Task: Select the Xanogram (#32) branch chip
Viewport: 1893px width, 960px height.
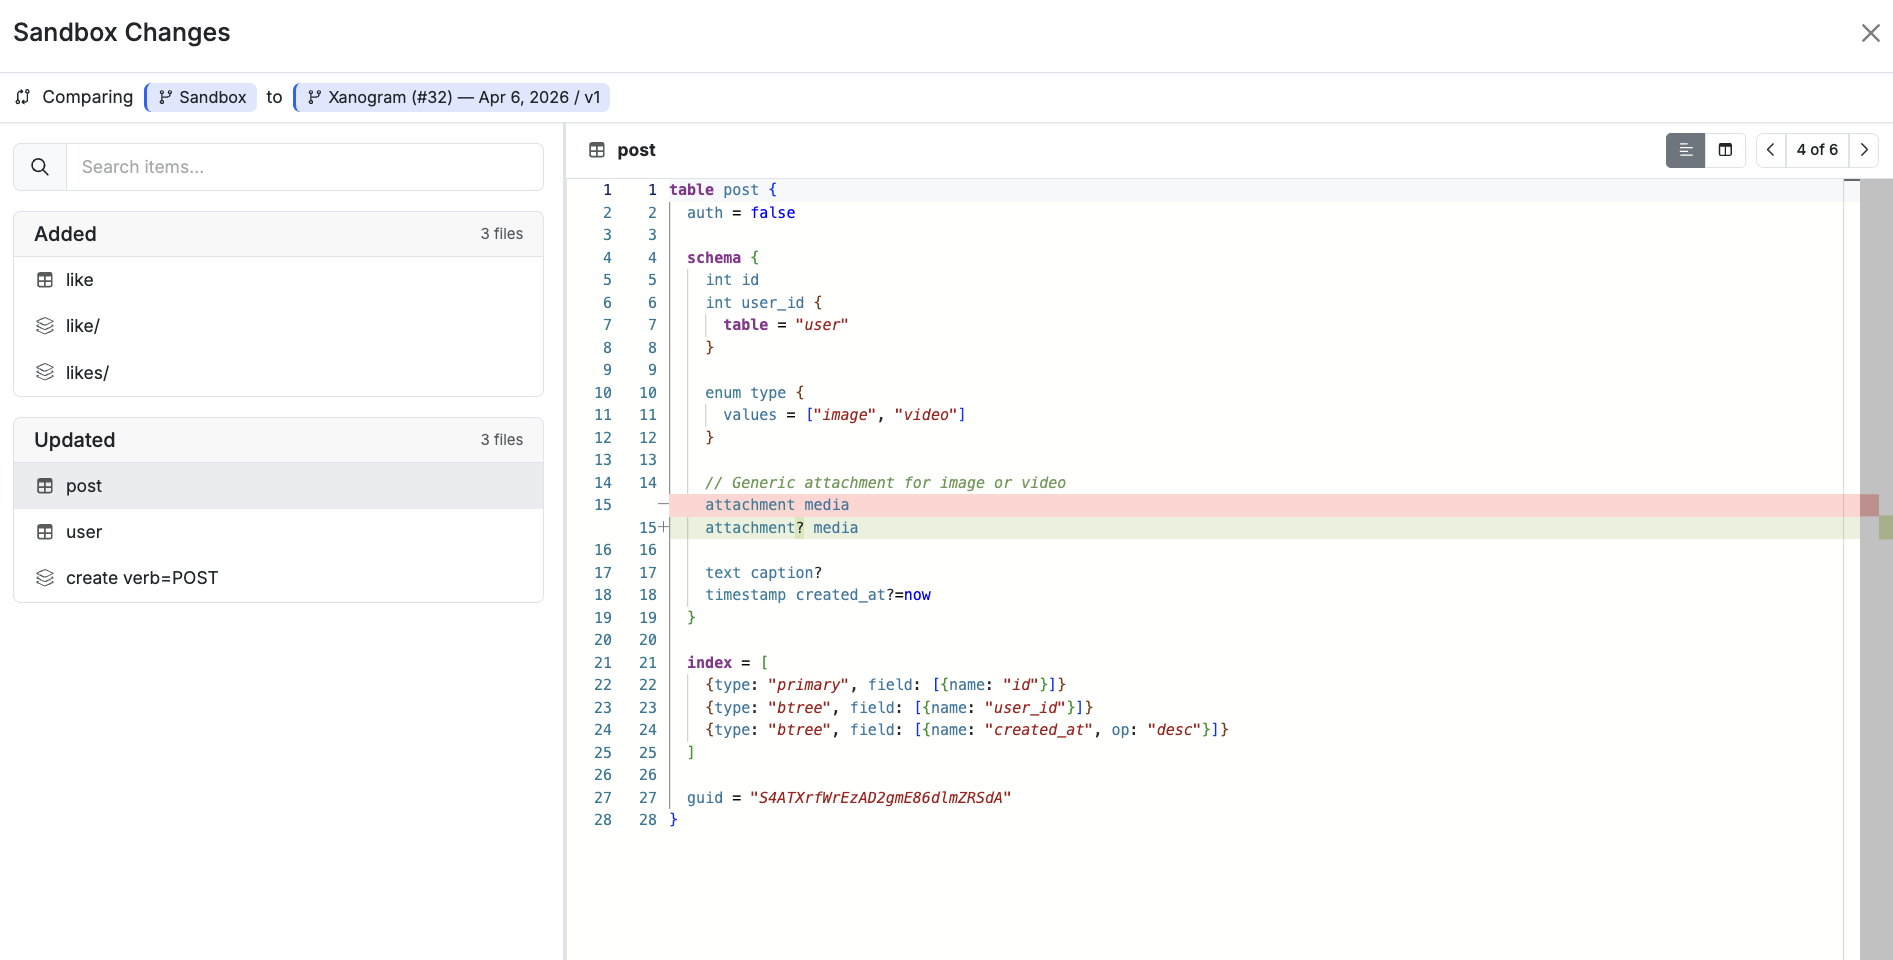Action: tap(453, 97)
